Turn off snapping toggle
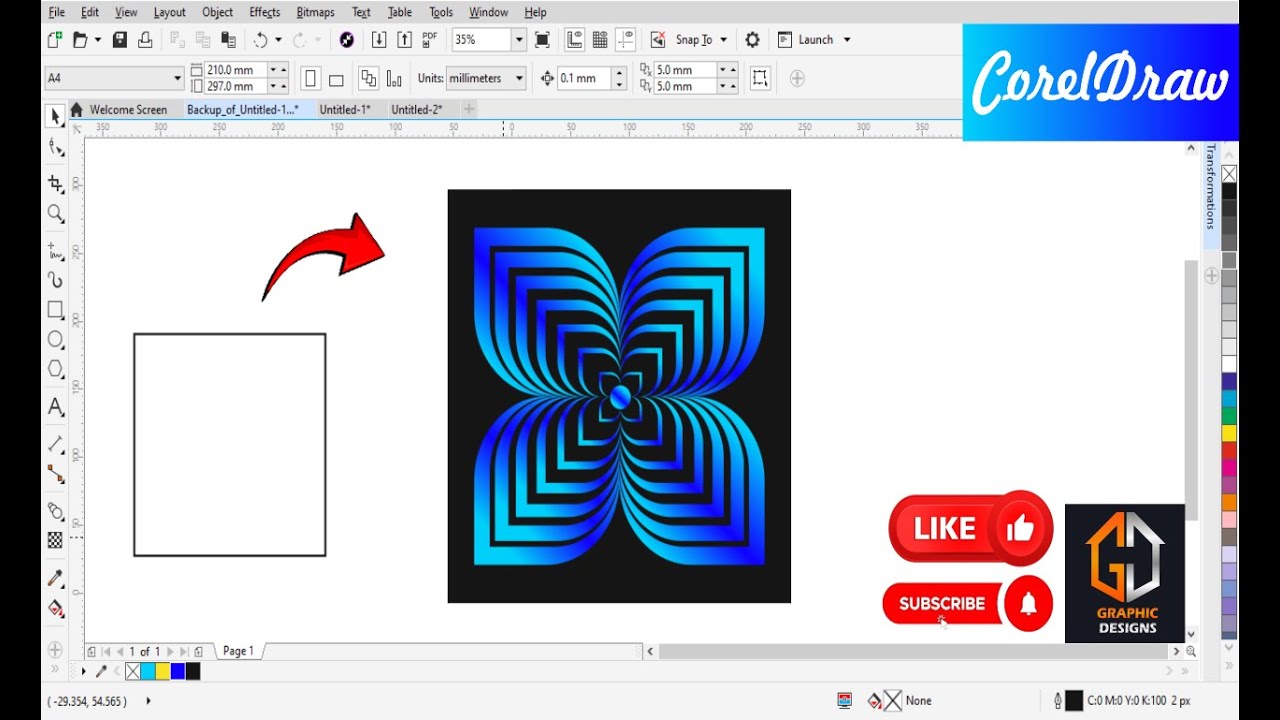Image resolution: width=1280 pixels, height=720 pixels. coord(657,40)
